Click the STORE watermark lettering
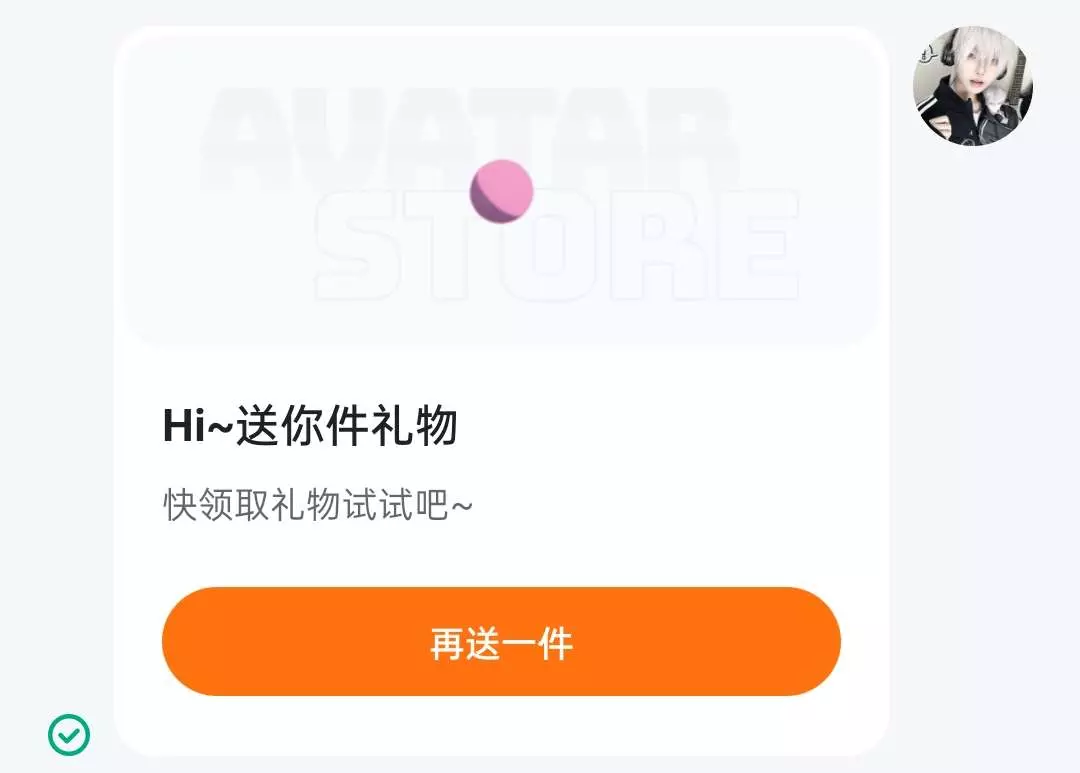The image size is (1080, 773). click(x=557, y=246)
